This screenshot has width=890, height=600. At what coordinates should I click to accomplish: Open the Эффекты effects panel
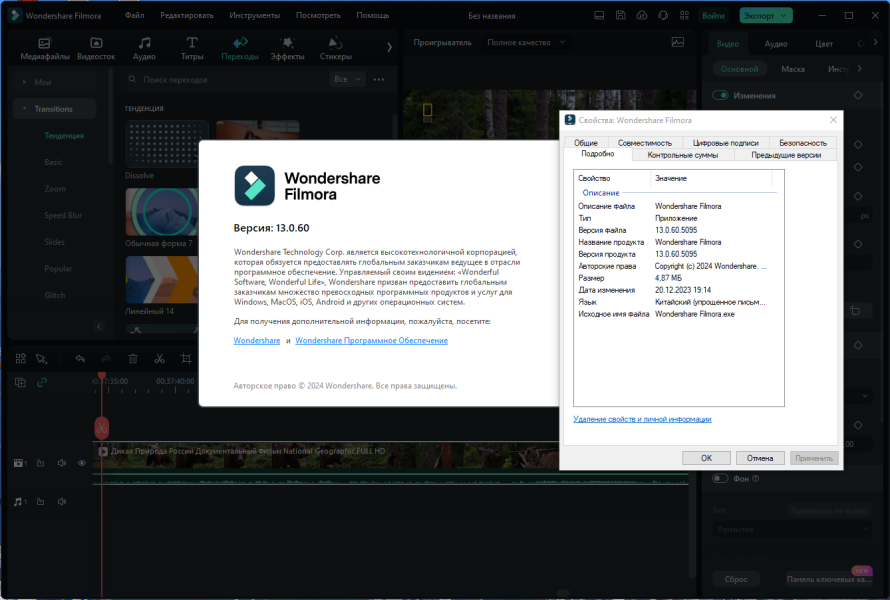pos(287,48)
